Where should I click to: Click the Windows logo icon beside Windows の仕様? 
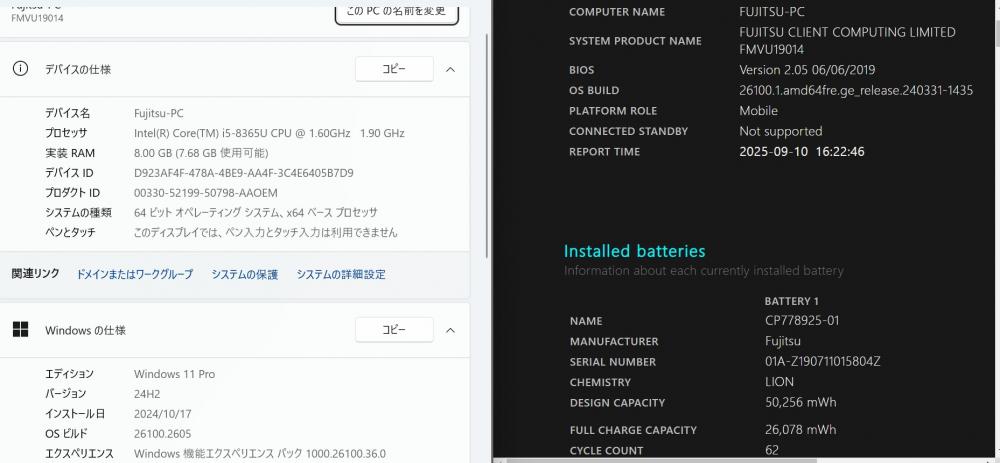tap(20, 330)
